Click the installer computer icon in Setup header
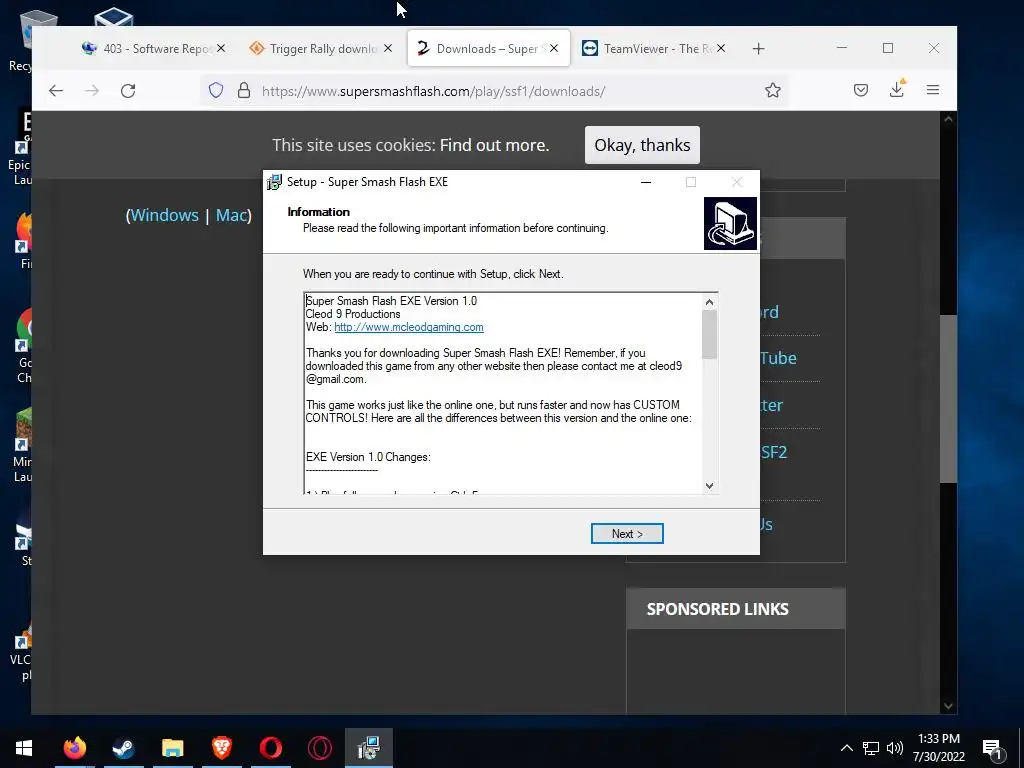Viewport: 1024px width, 768px height. coord(730,223)
